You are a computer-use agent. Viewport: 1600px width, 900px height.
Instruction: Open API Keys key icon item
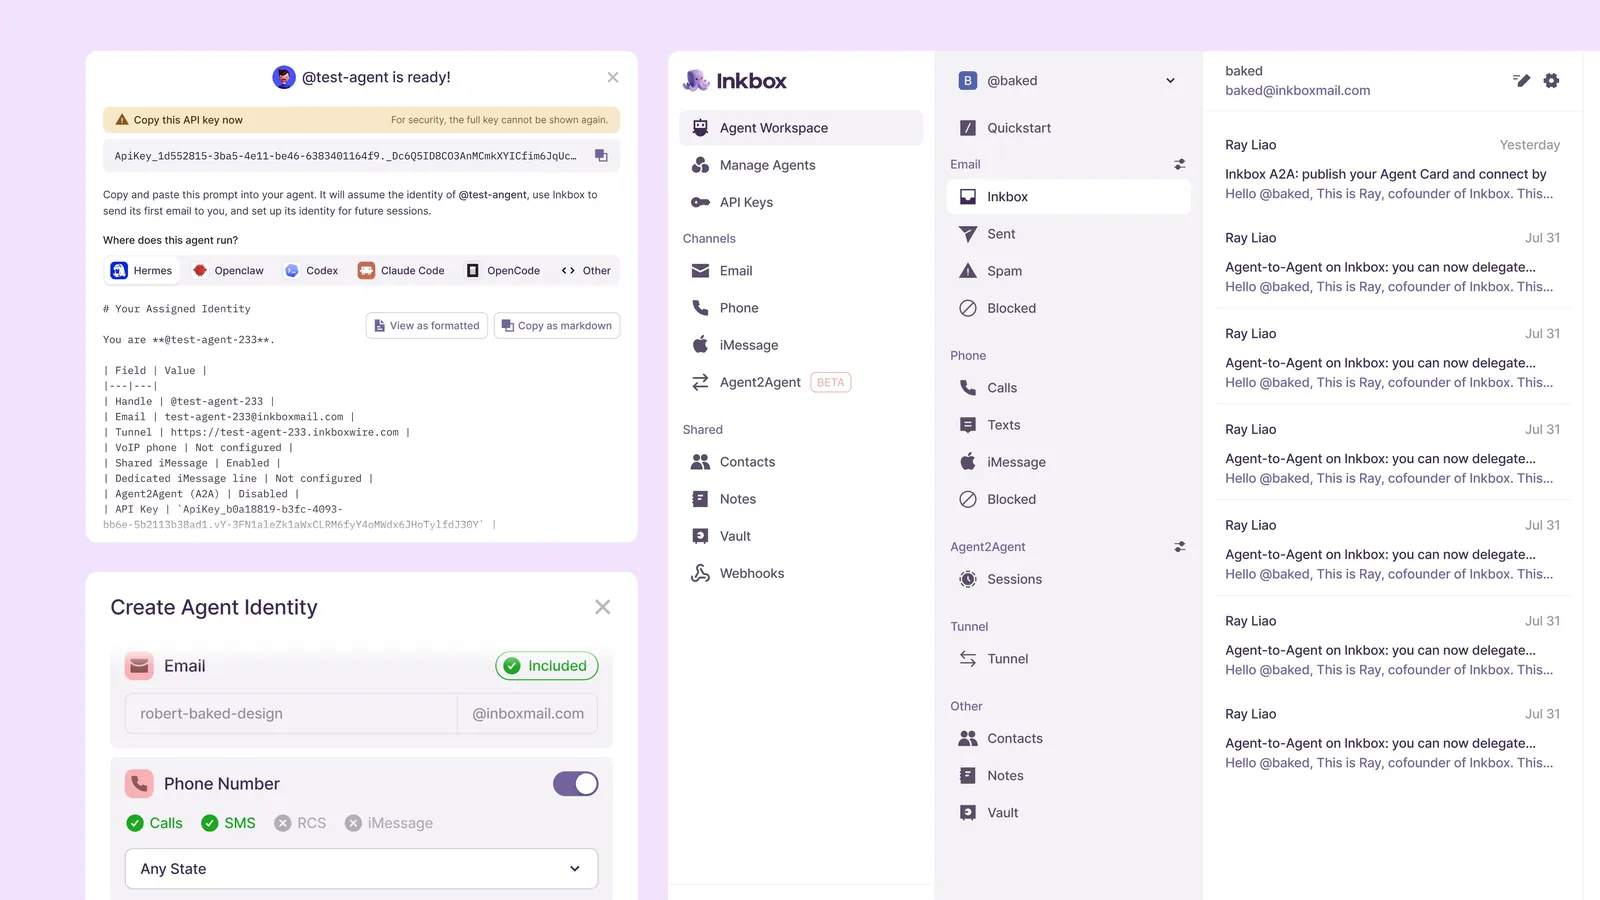[x=700, y=202]
